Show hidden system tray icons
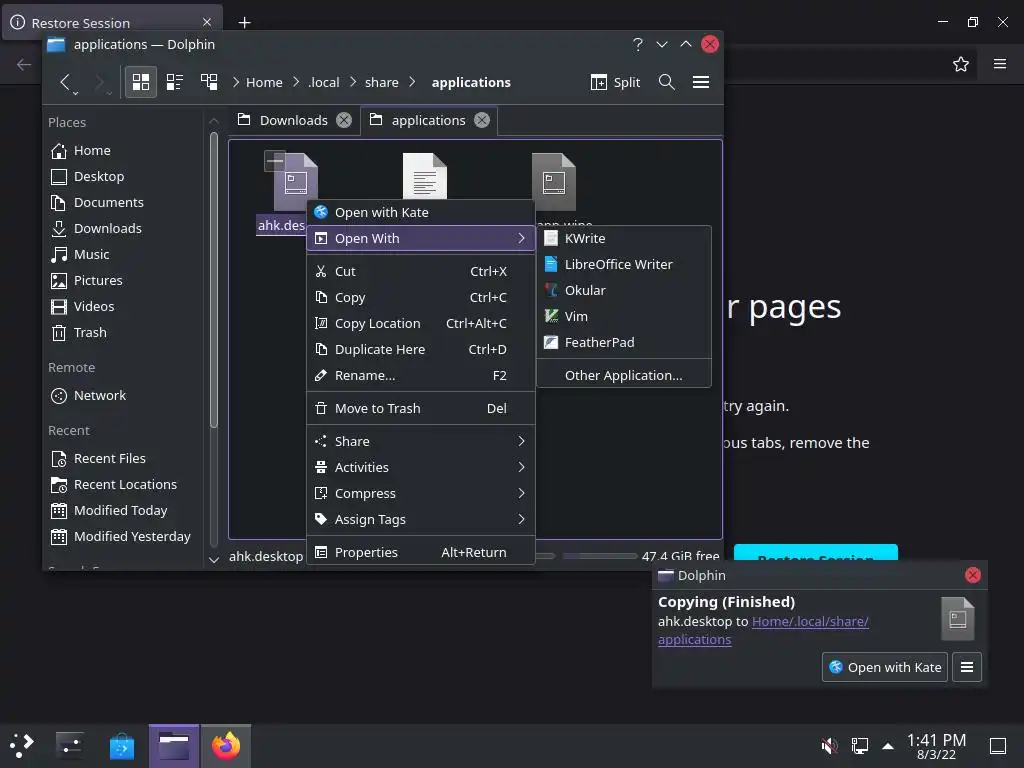Viewport: 1024px width, 768px height. [x=888, y=746]
